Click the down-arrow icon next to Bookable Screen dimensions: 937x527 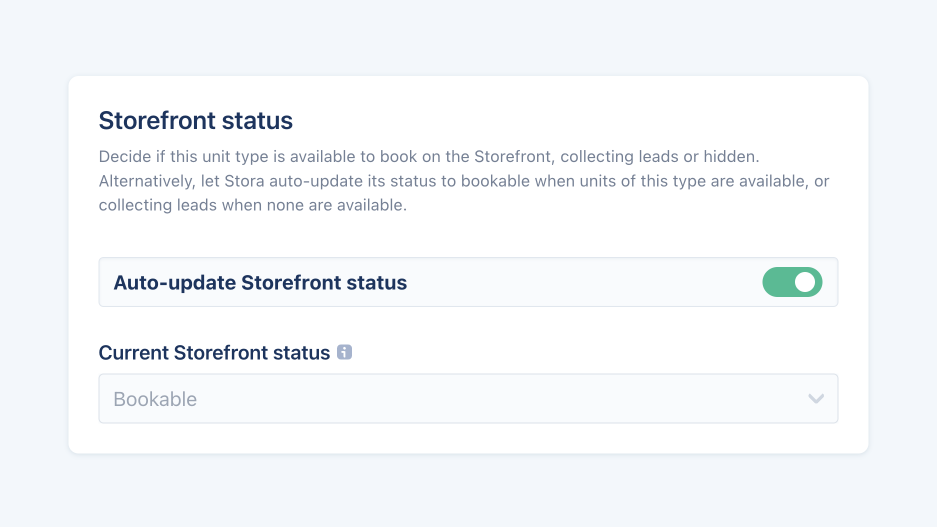click(816, 399)
